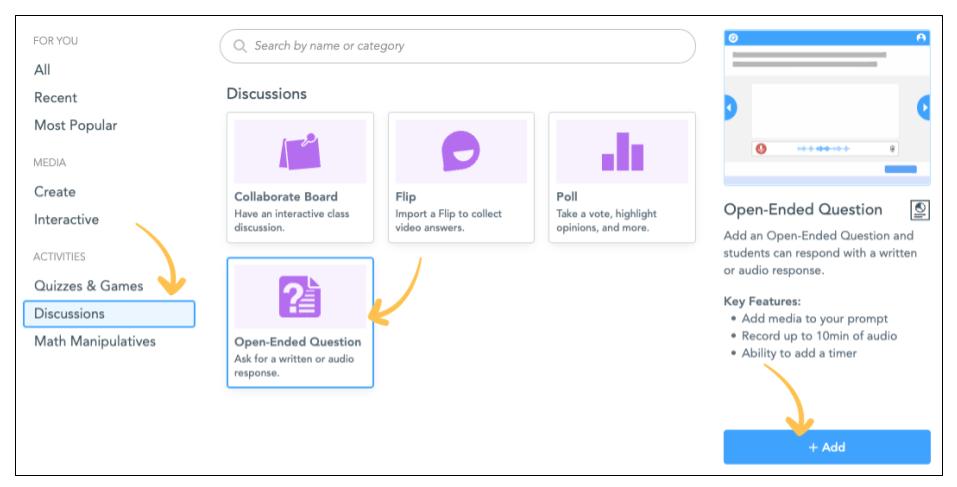Click the Open-Ended Question document icon
This screenshot has width=957, height=487.
[x=299, y=297]
